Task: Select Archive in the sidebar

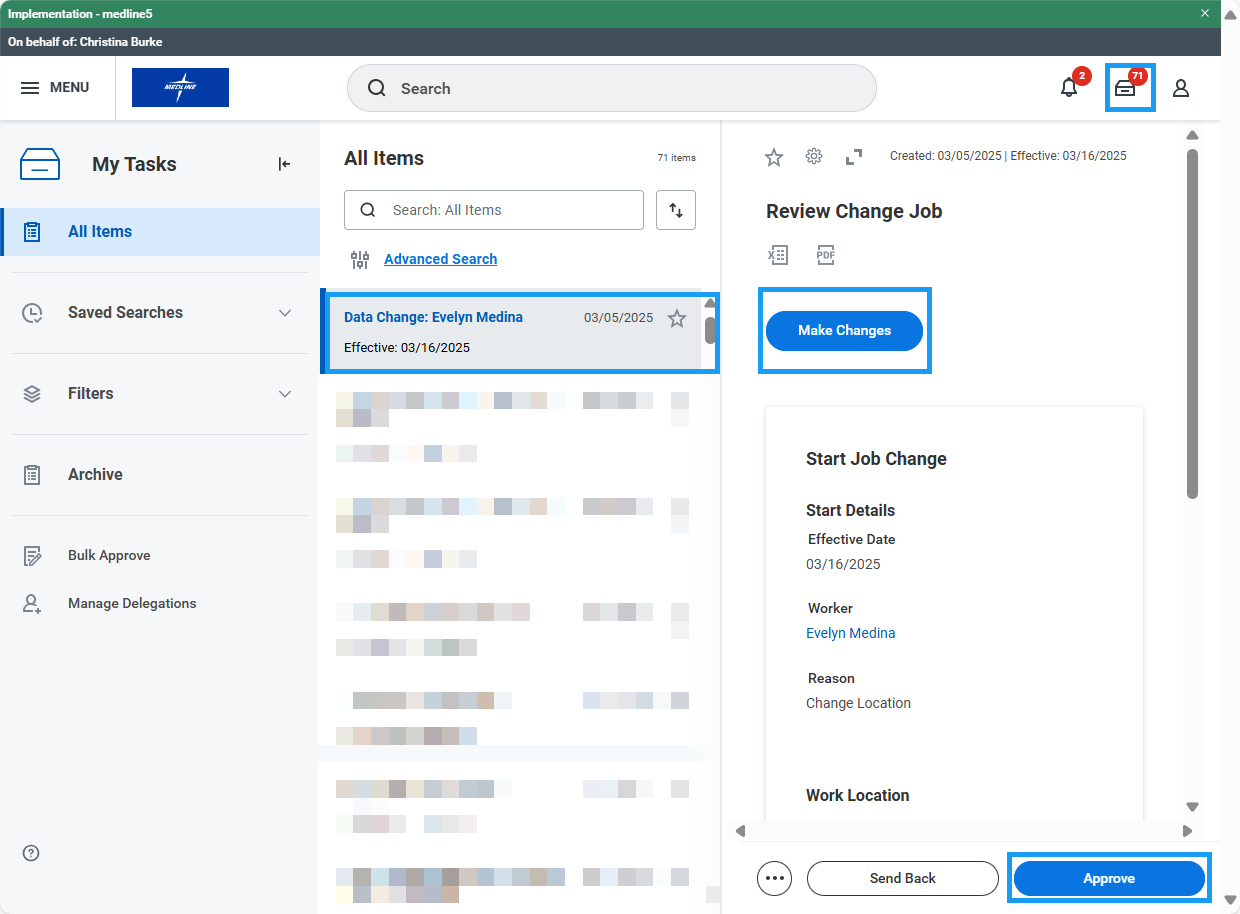Action: pyautogui.click(x=95, y=475)
